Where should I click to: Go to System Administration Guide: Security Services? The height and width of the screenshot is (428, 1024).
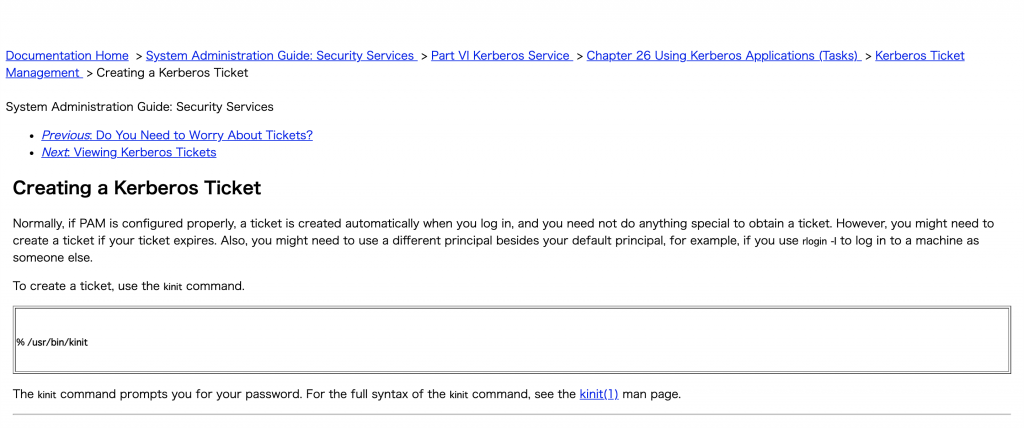281,56
